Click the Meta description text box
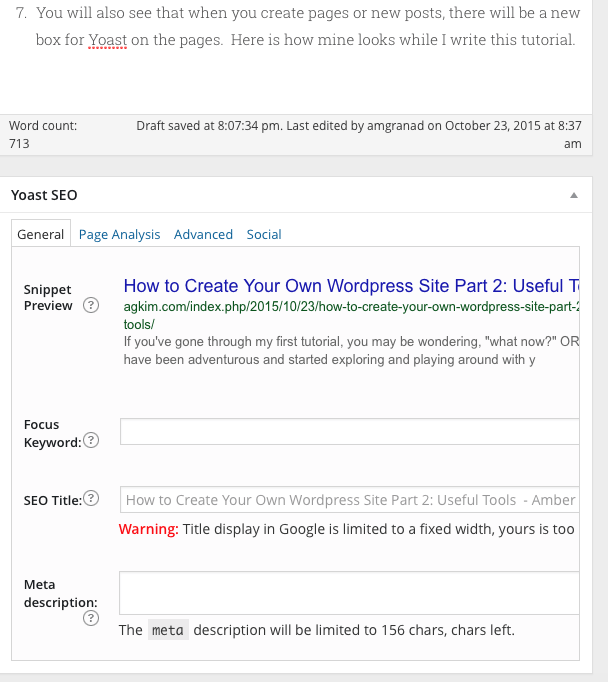Image resolution: width=608 pixels, height=682 pixels. (x=349, y=593)
